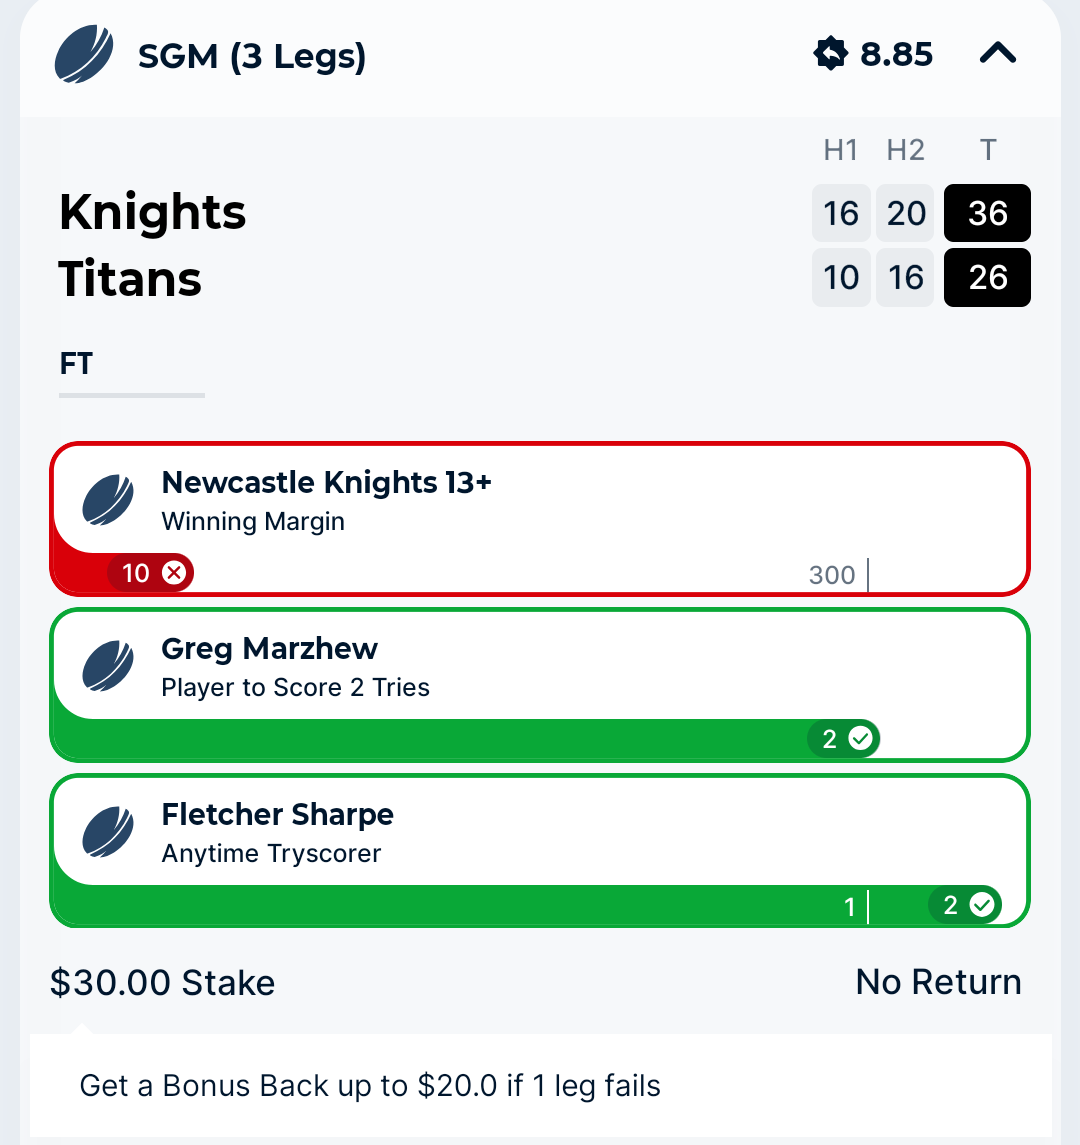Open Fletcher Sharpe Anytime Tryscorer leg

coord(540,851)
